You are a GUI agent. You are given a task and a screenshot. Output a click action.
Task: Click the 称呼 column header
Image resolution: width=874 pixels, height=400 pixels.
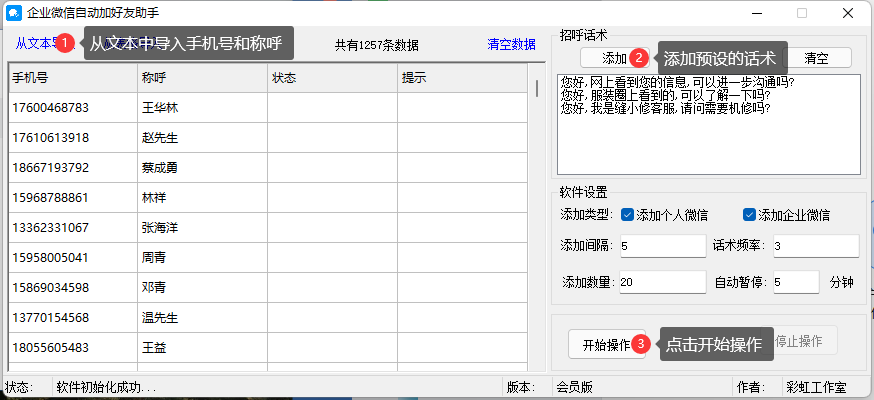click(202, 78)
